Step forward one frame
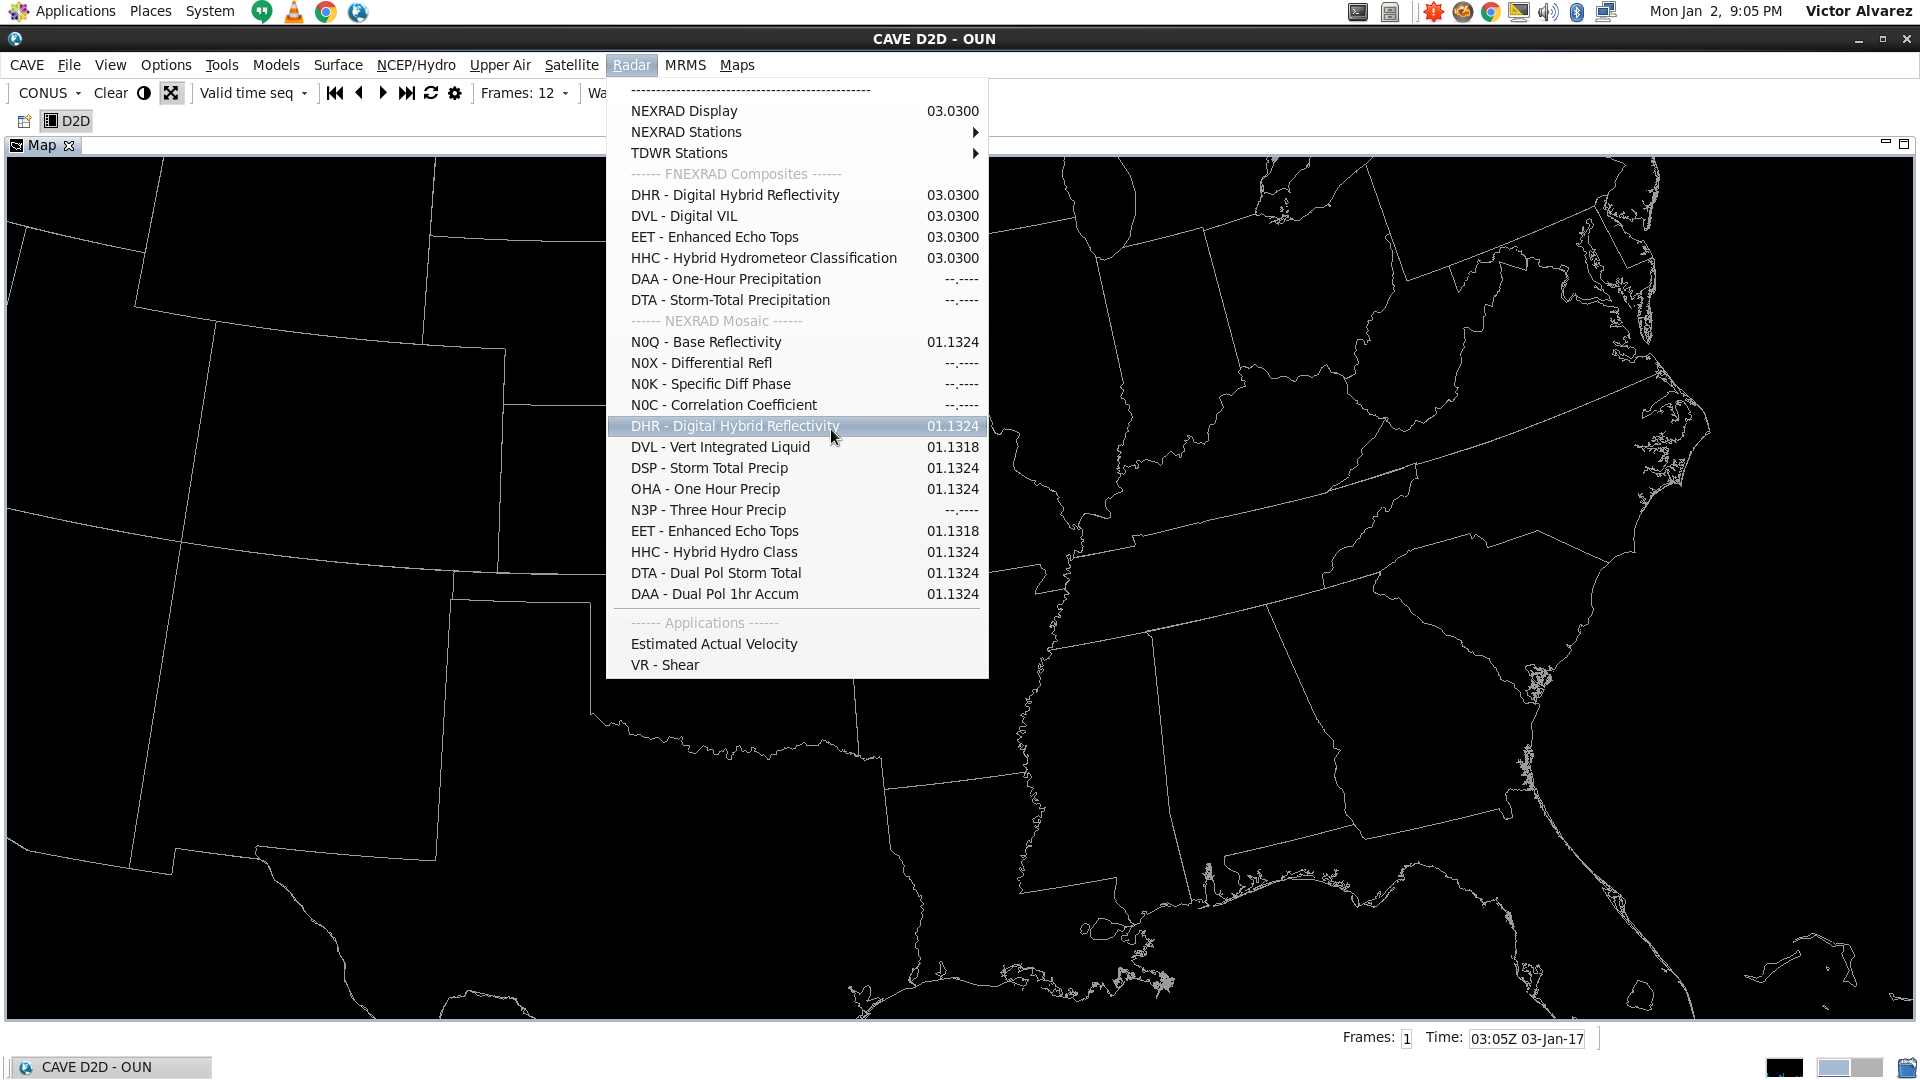Viewport: 1920px width, 1080px height. [382, 93]
